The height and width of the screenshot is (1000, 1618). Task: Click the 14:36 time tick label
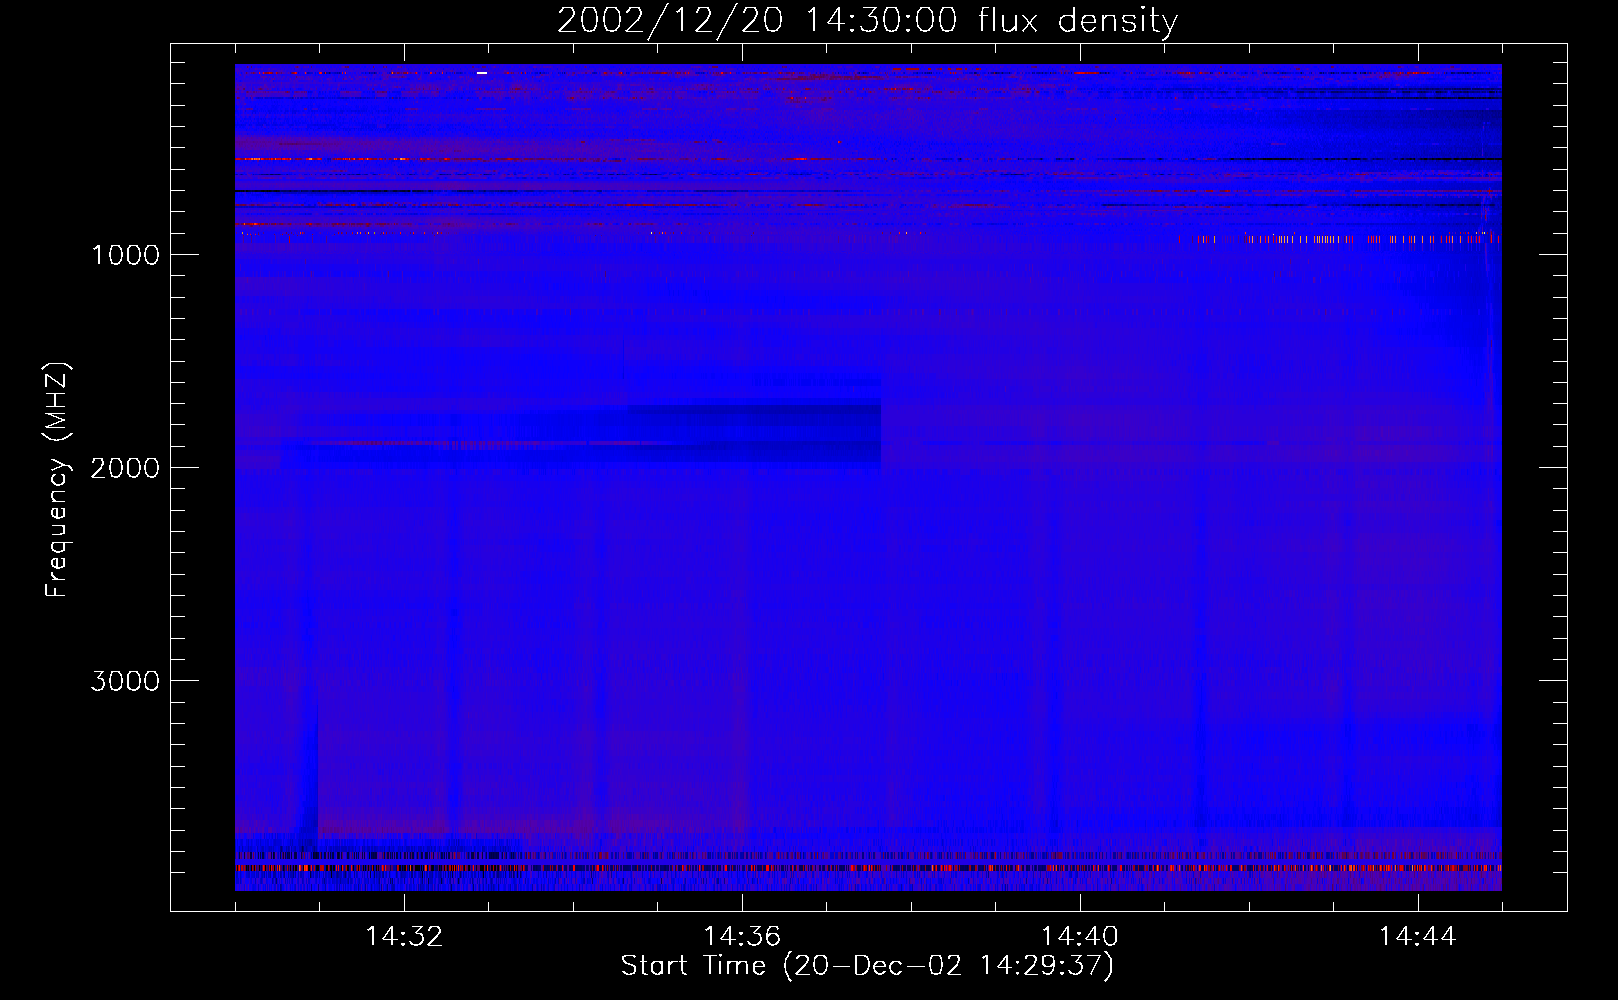click(742, 937)
